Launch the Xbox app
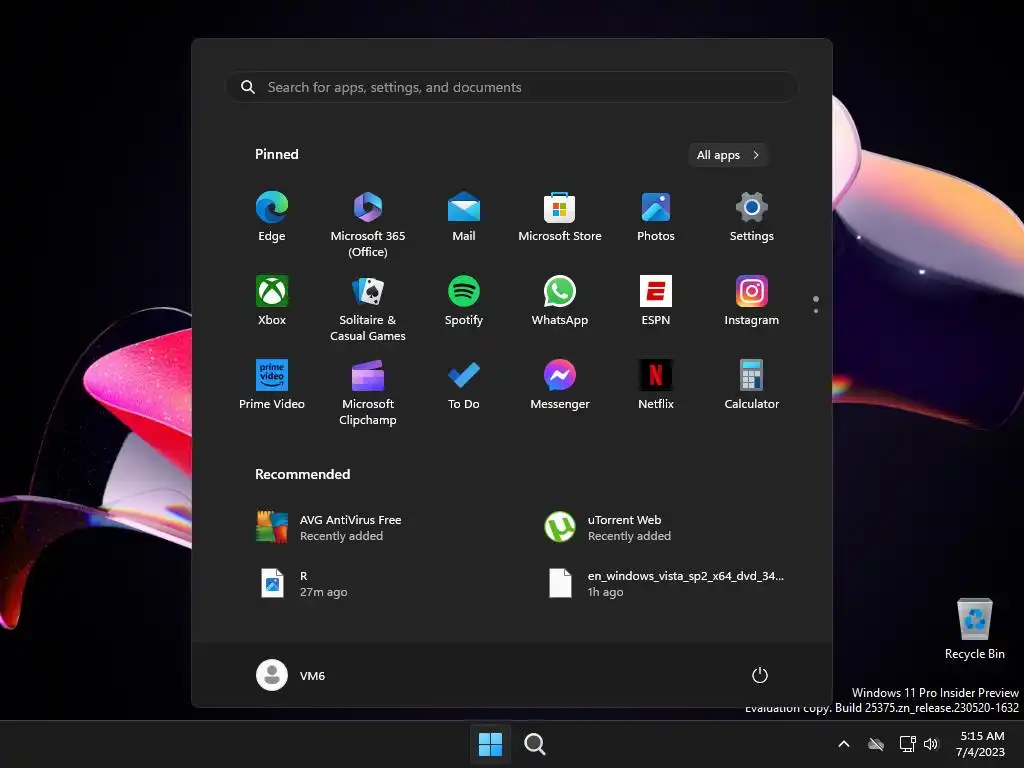This screenshot has width=1024, height=768. [272, 300]
